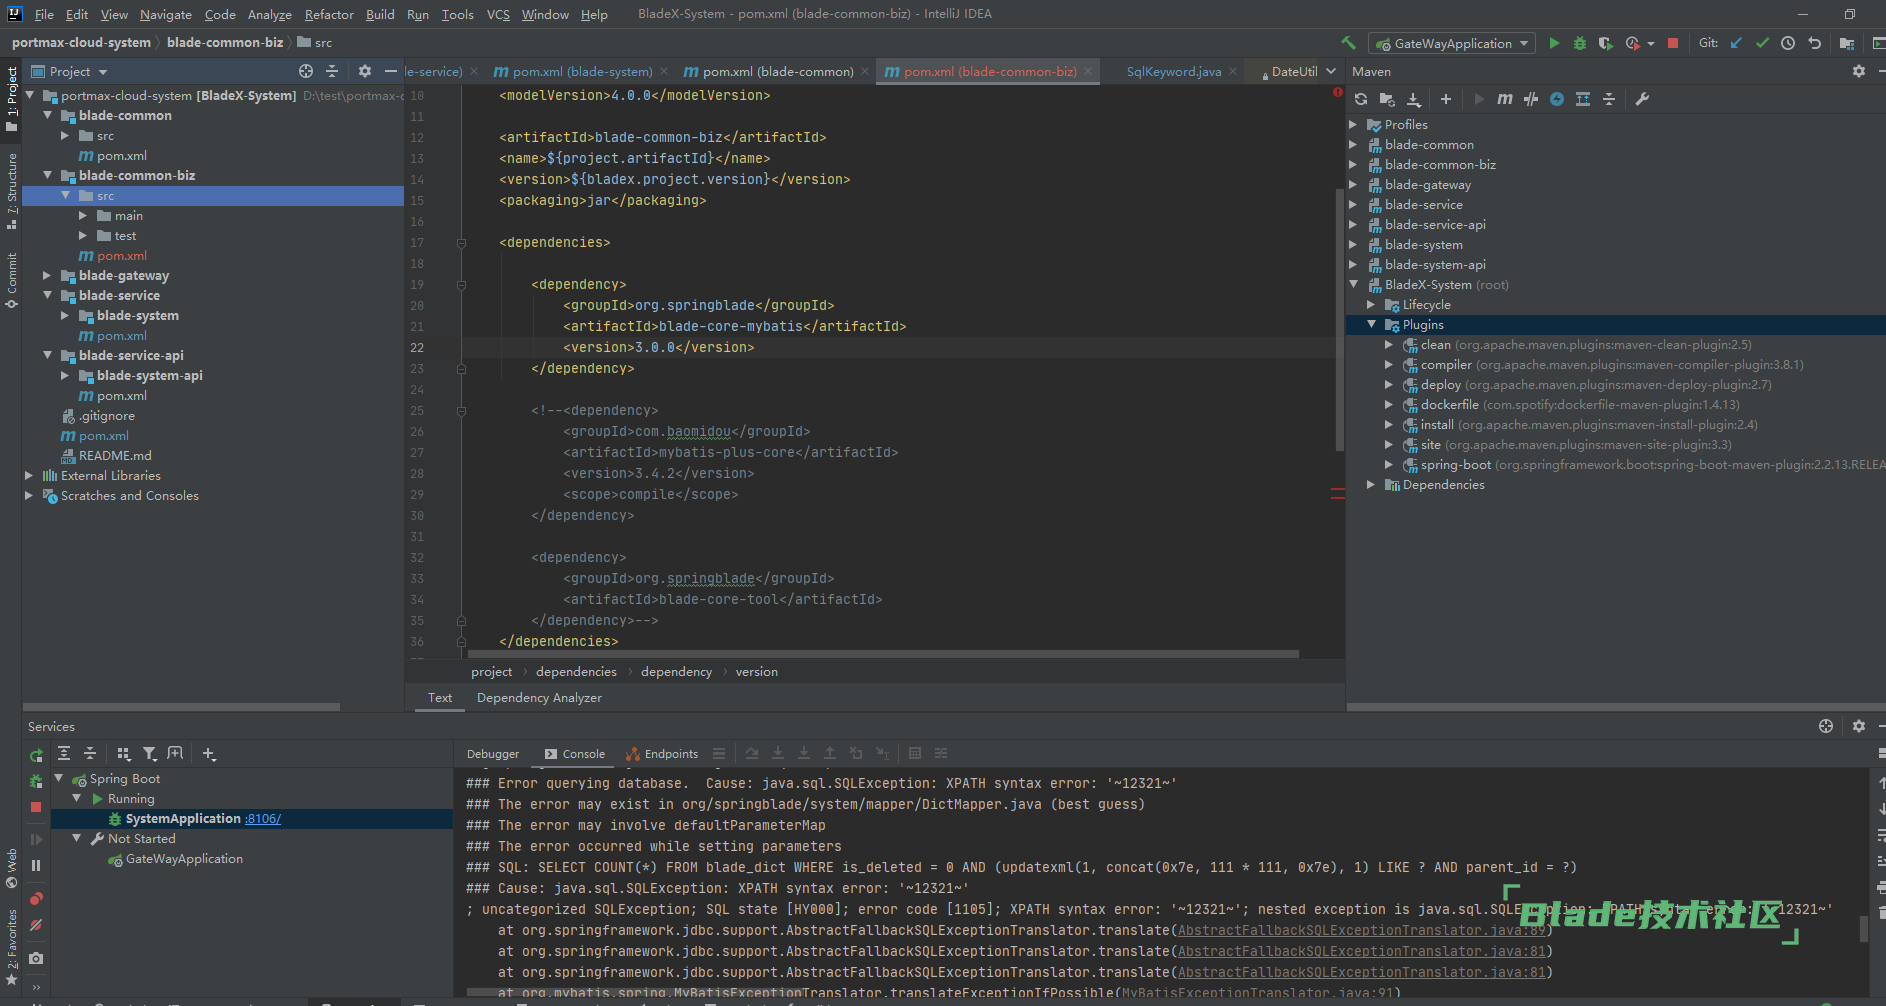Open GateWayApplication run configuration dropdown

point(1452,43)
